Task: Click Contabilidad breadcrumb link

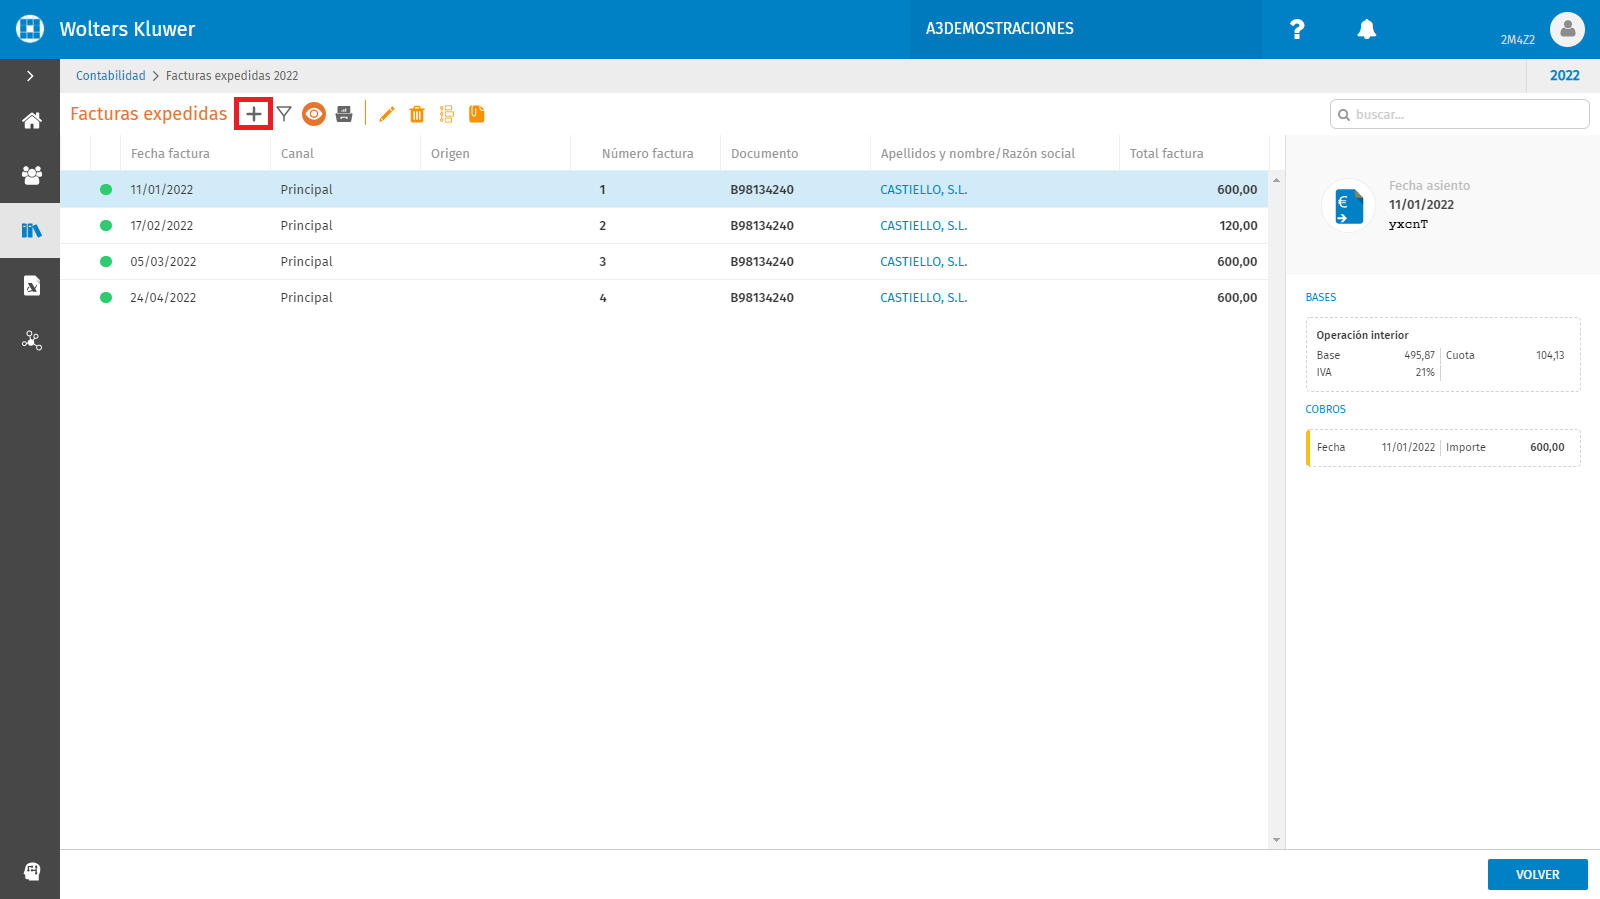Action: 111,76
